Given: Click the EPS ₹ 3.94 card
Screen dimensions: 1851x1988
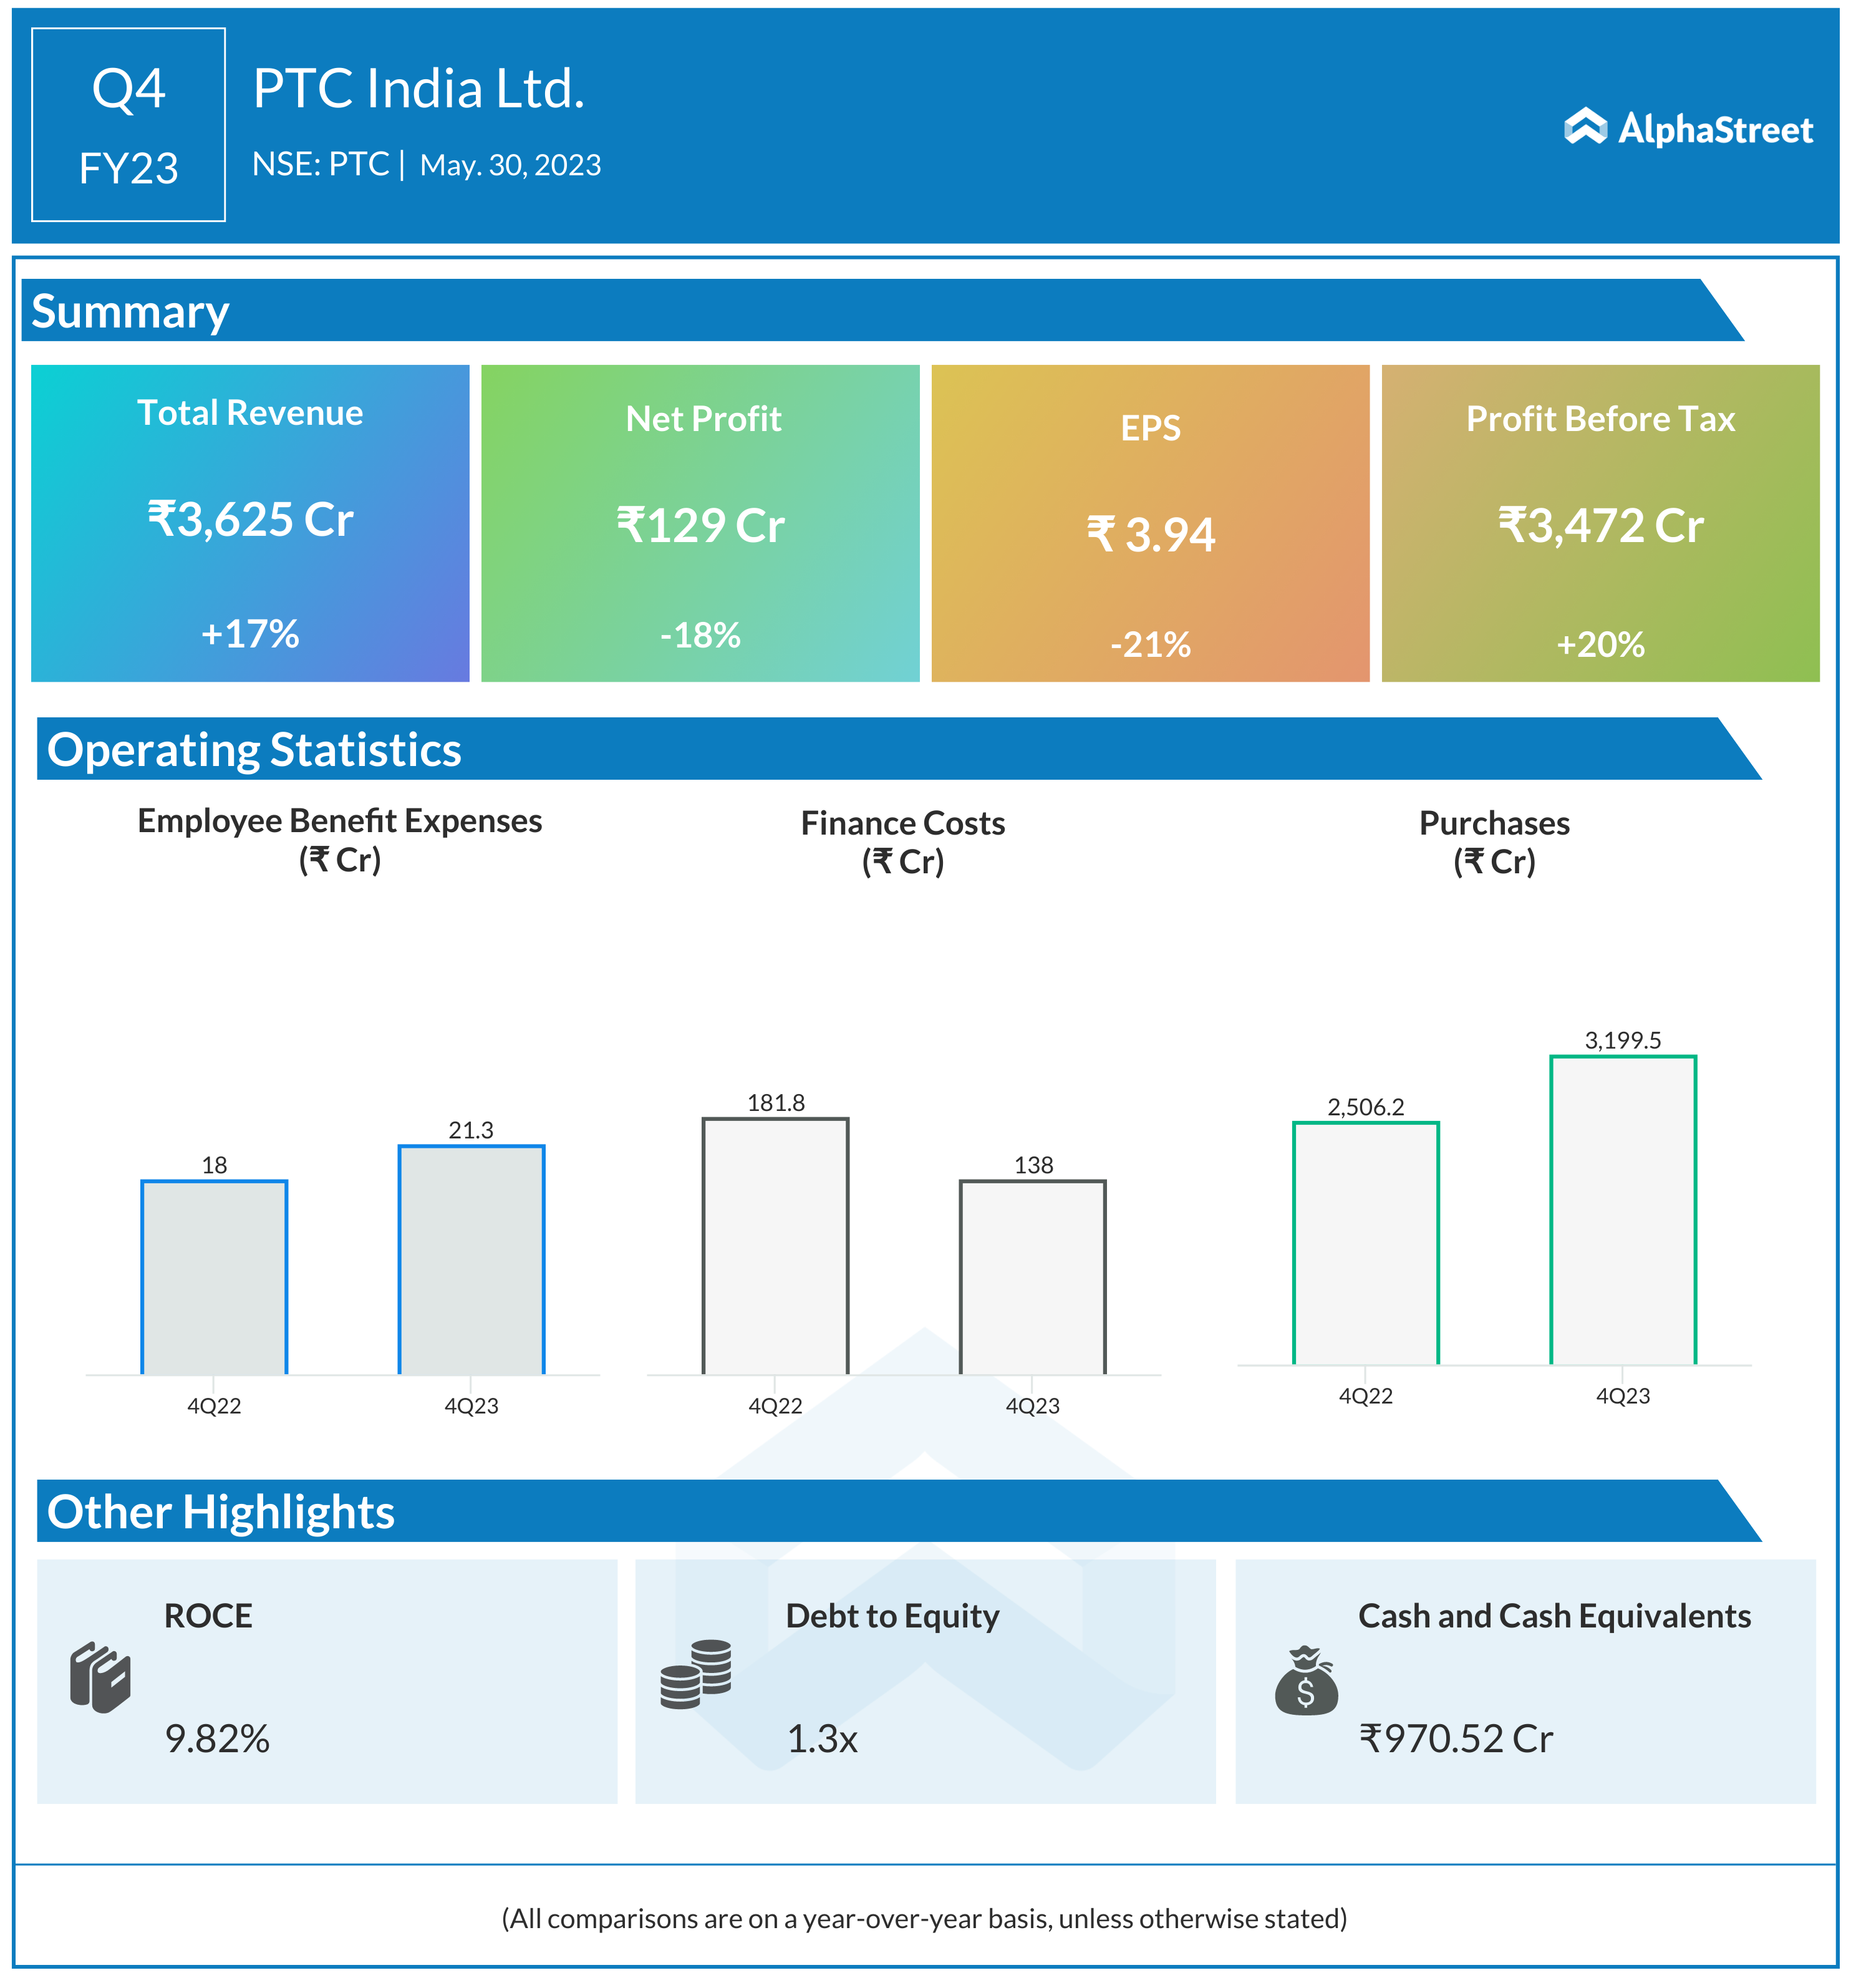Looking at the screenshot, I should tap(1150, 523).
